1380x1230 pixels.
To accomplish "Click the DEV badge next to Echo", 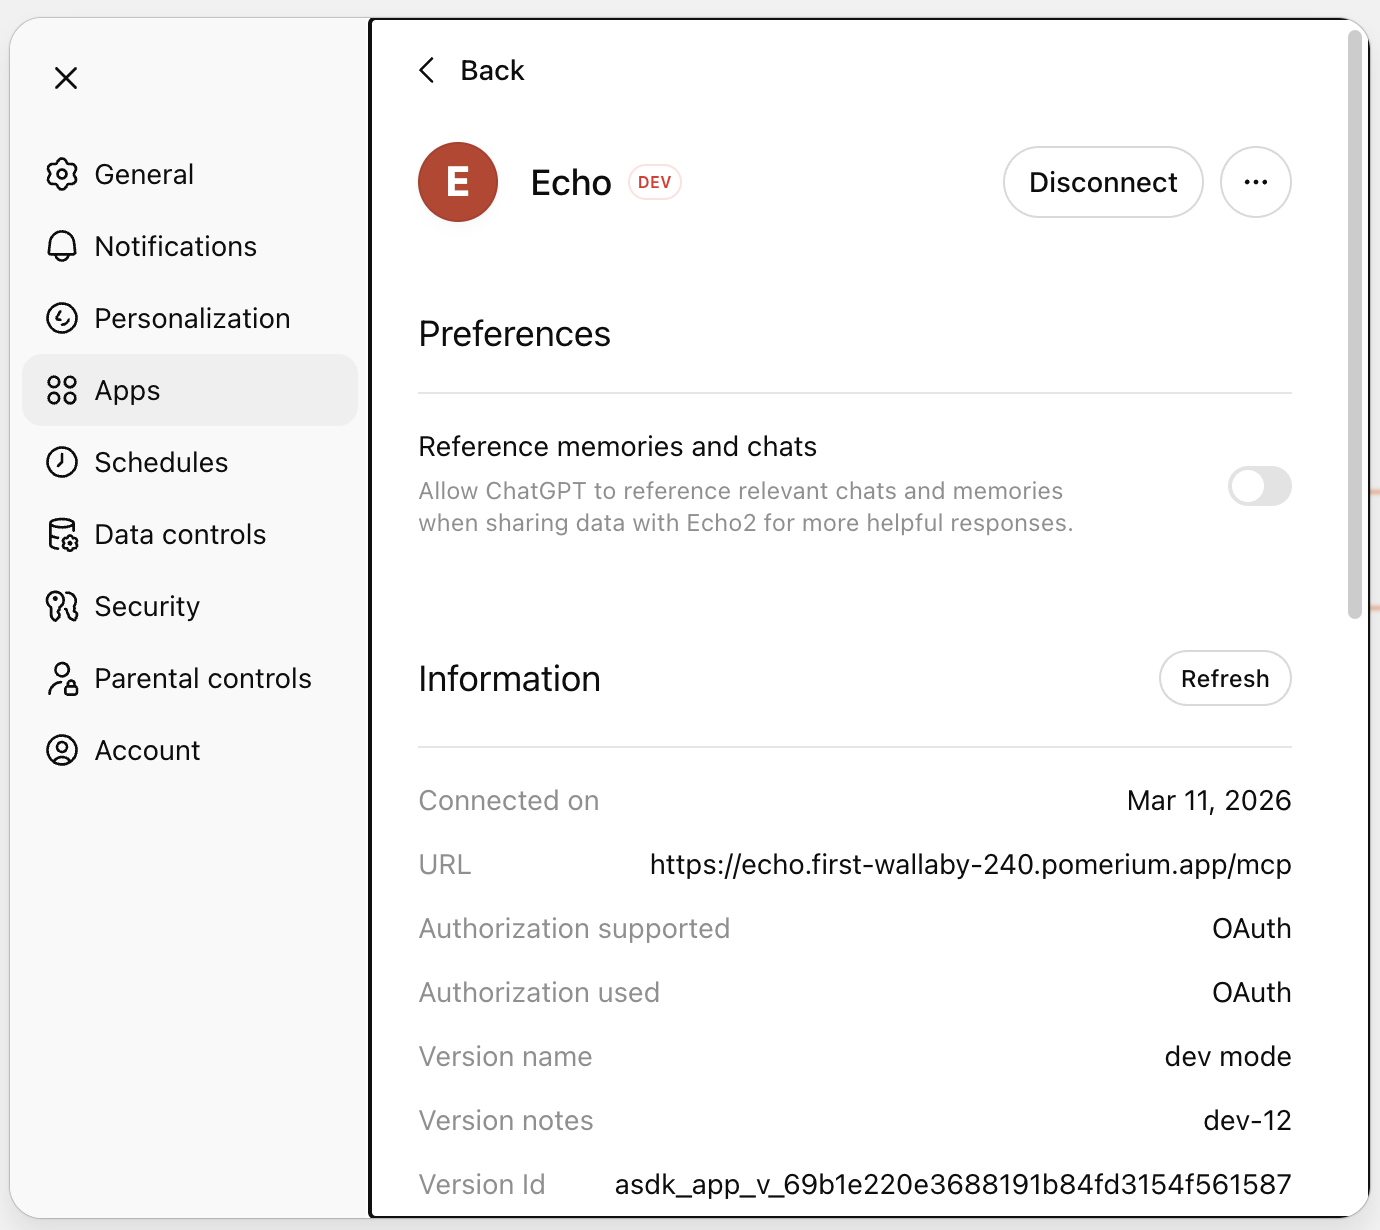I will [x=654, y=182].
